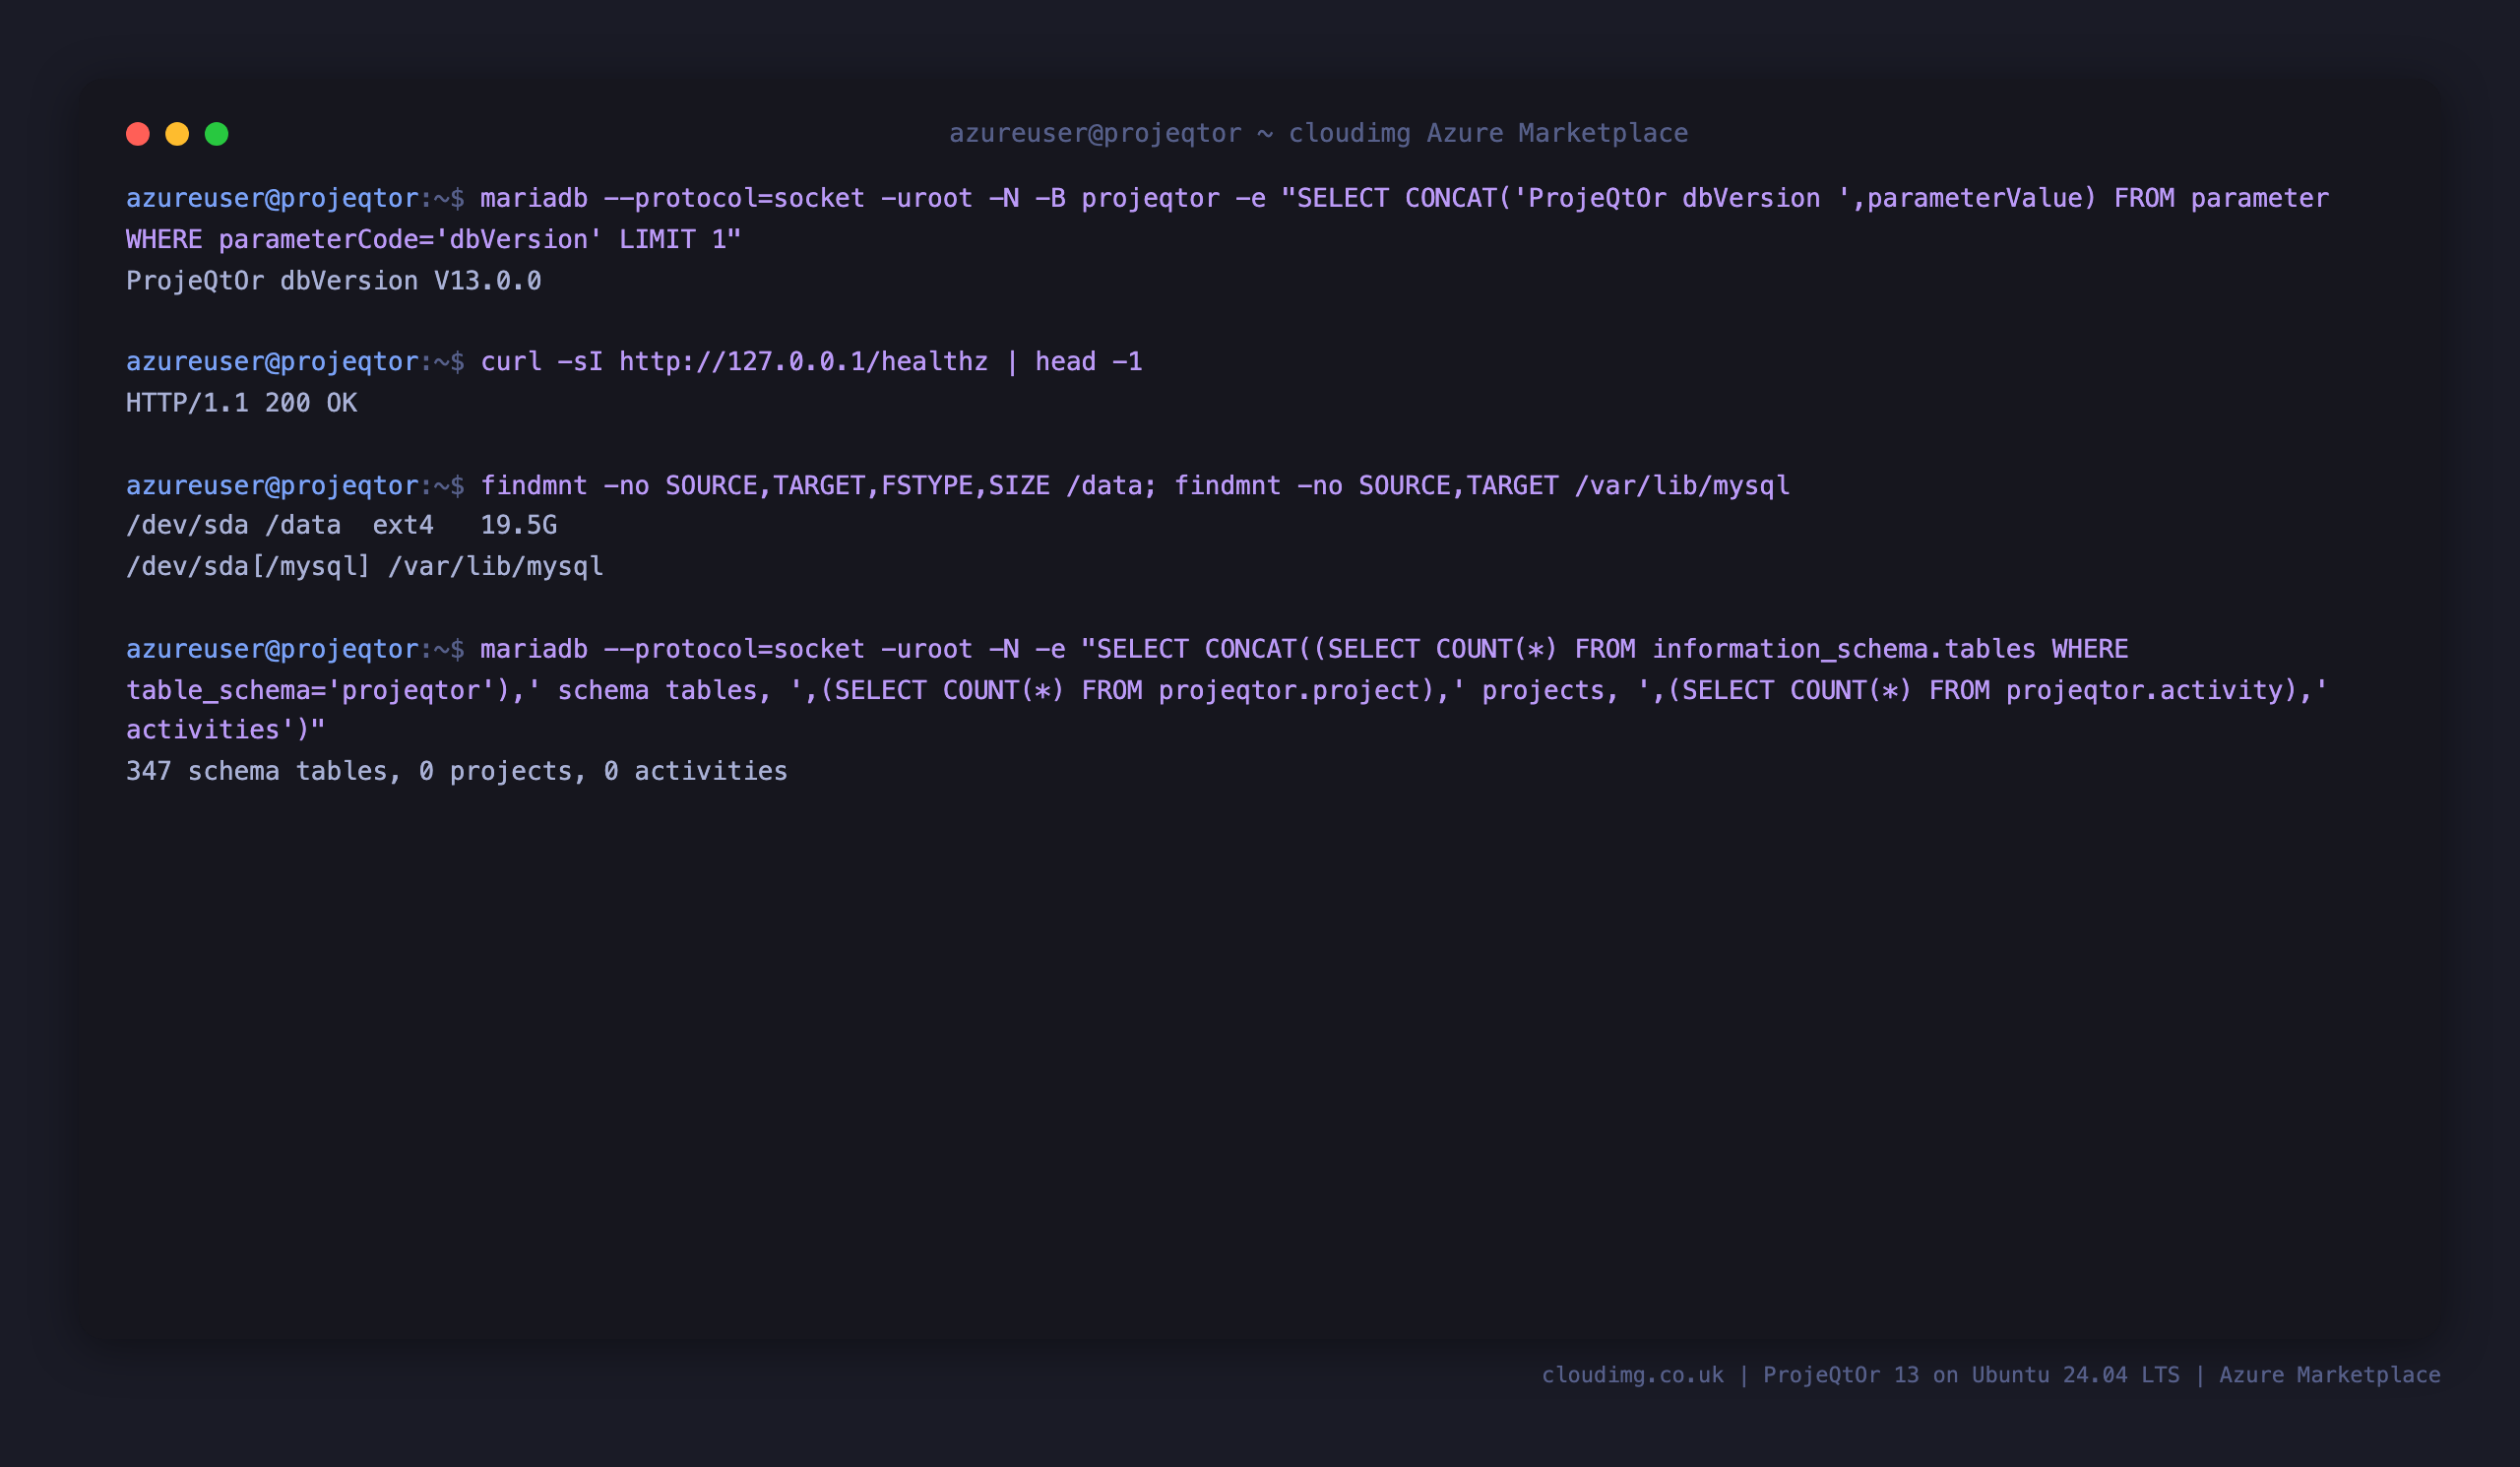Click the line "WHERE parameterCode='dbVersion' LIMIT 1"
The image size is (2520, 1467).
[434, 240]
